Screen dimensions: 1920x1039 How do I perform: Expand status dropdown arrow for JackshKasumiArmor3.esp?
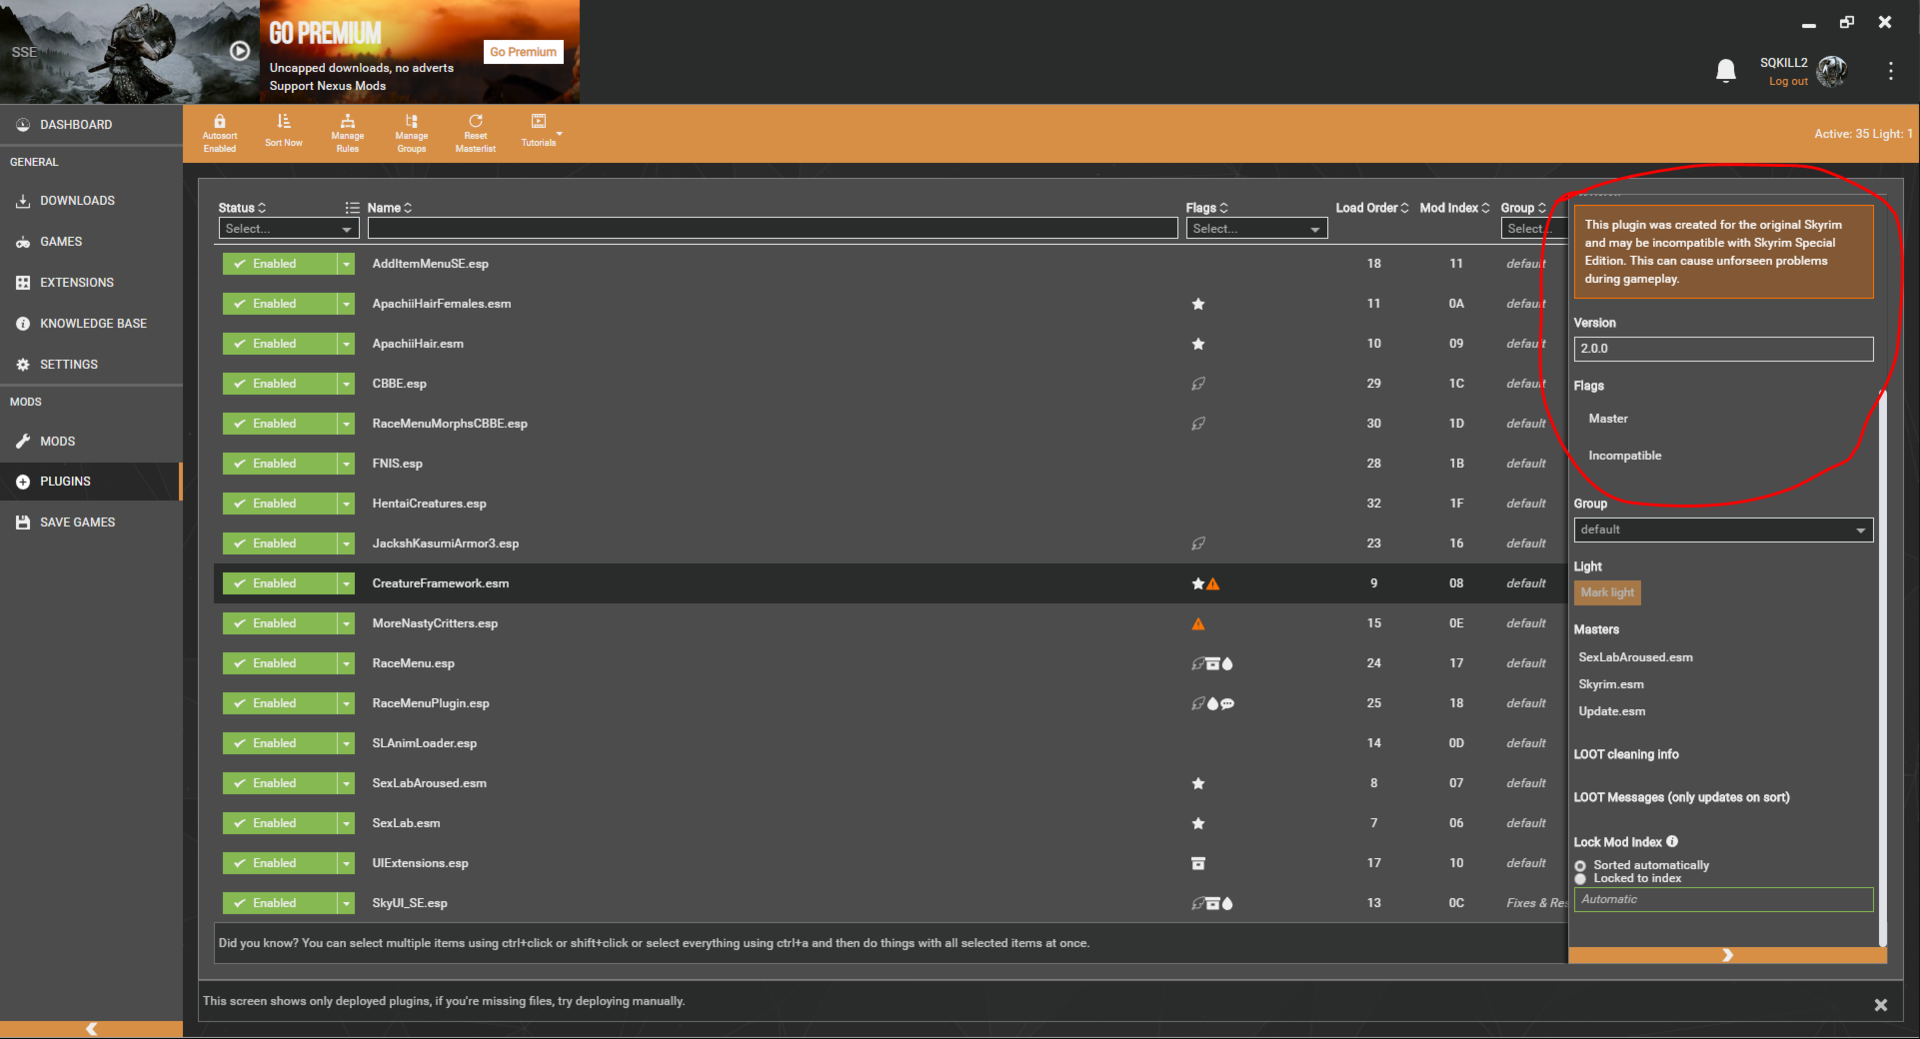pos(346,544)
